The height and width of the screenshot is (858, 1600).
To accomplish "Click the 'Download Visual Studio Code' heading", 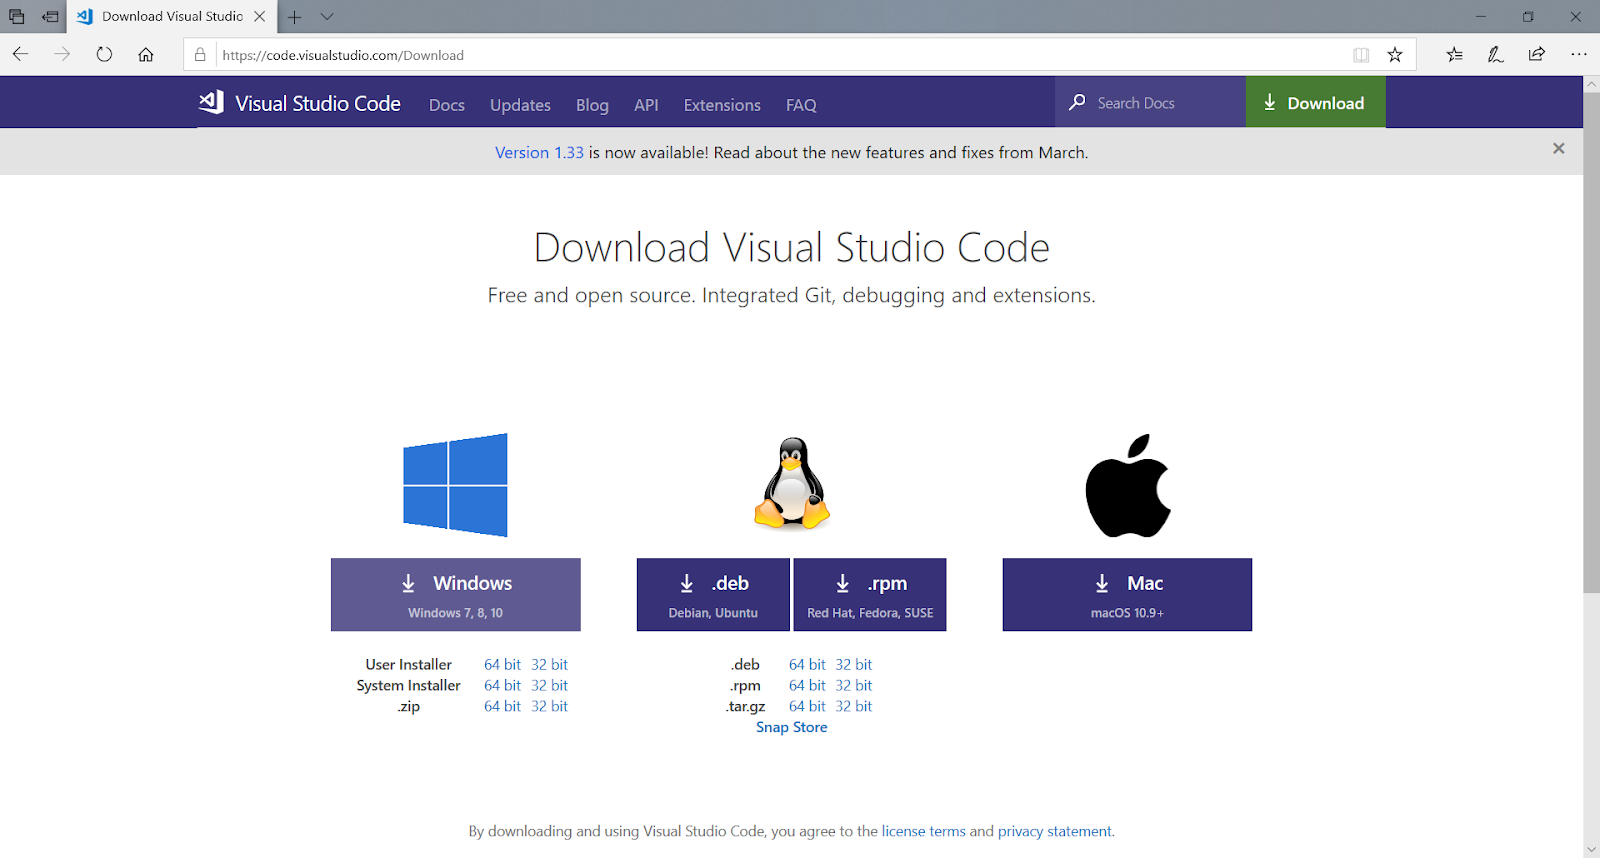I will click(x=792, y=247).
